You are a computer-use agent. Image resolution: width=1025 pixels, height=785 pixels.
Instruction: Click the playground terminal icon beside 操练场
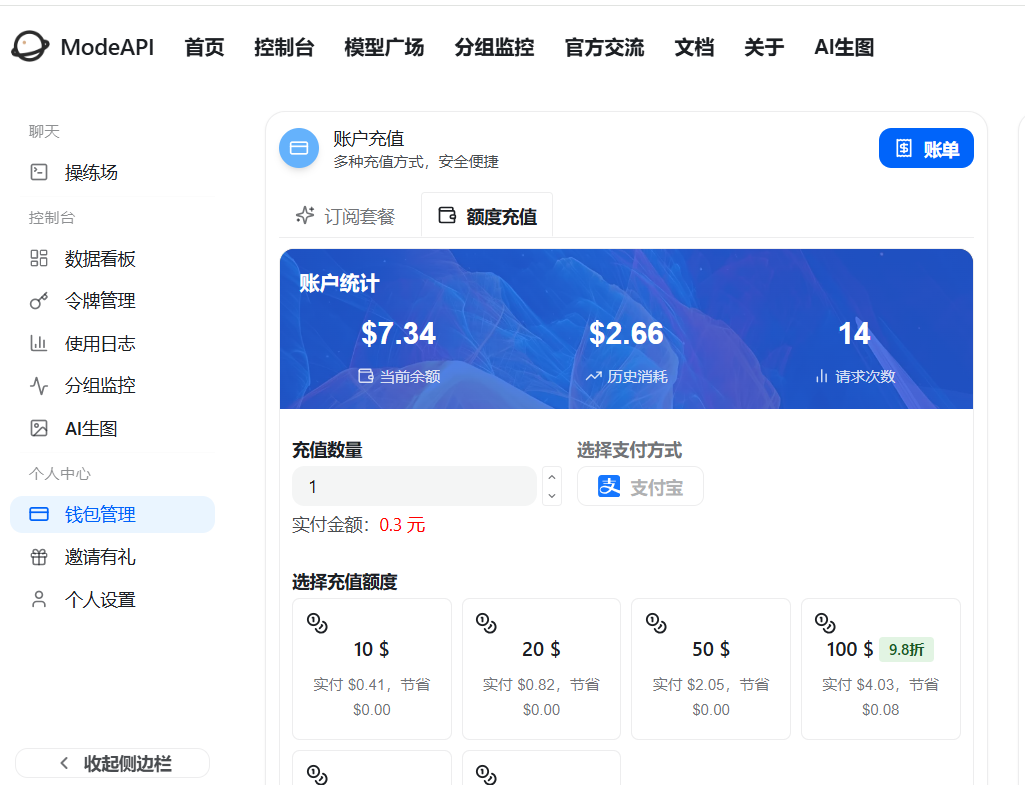click(39, 172)
